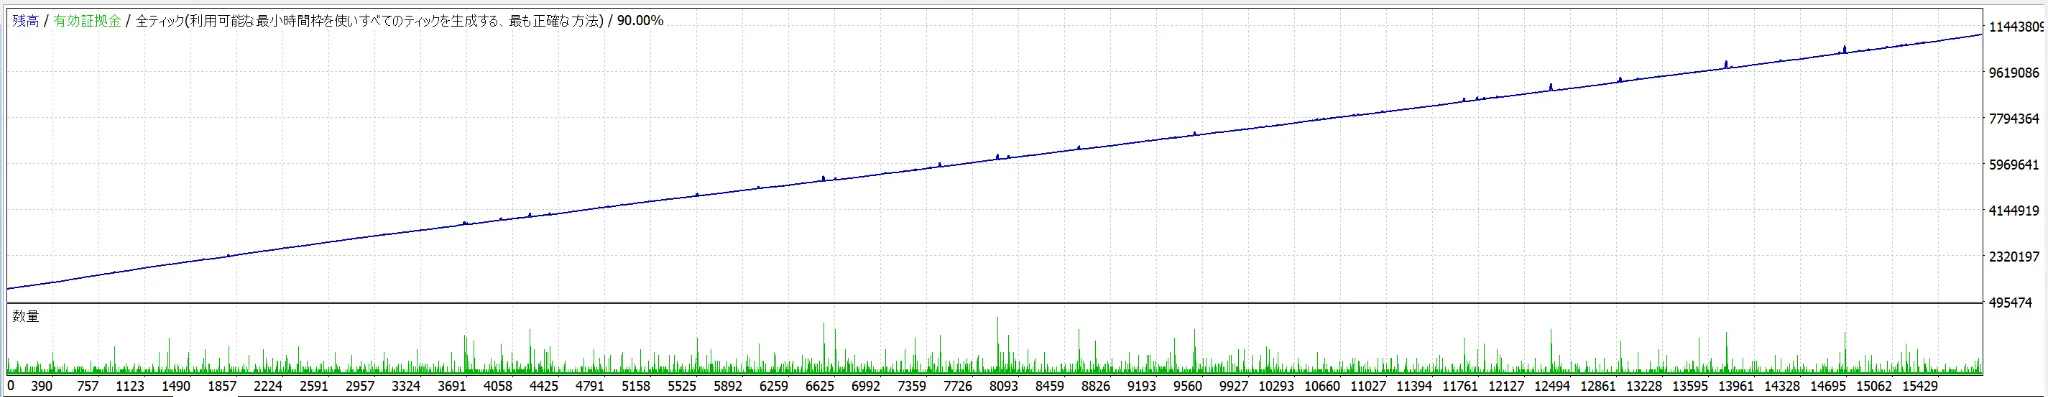2048x397 pixels.
Task: Click the blue 残高 legend label
Action: [x=25, y=20]
